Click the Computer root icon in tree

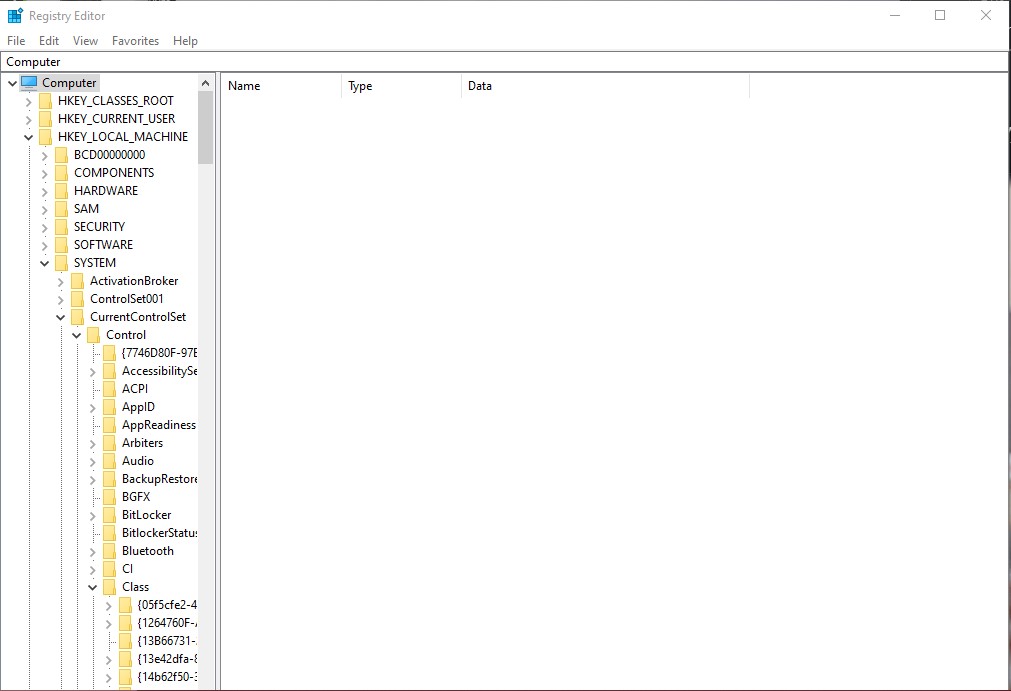pos(29,83)
